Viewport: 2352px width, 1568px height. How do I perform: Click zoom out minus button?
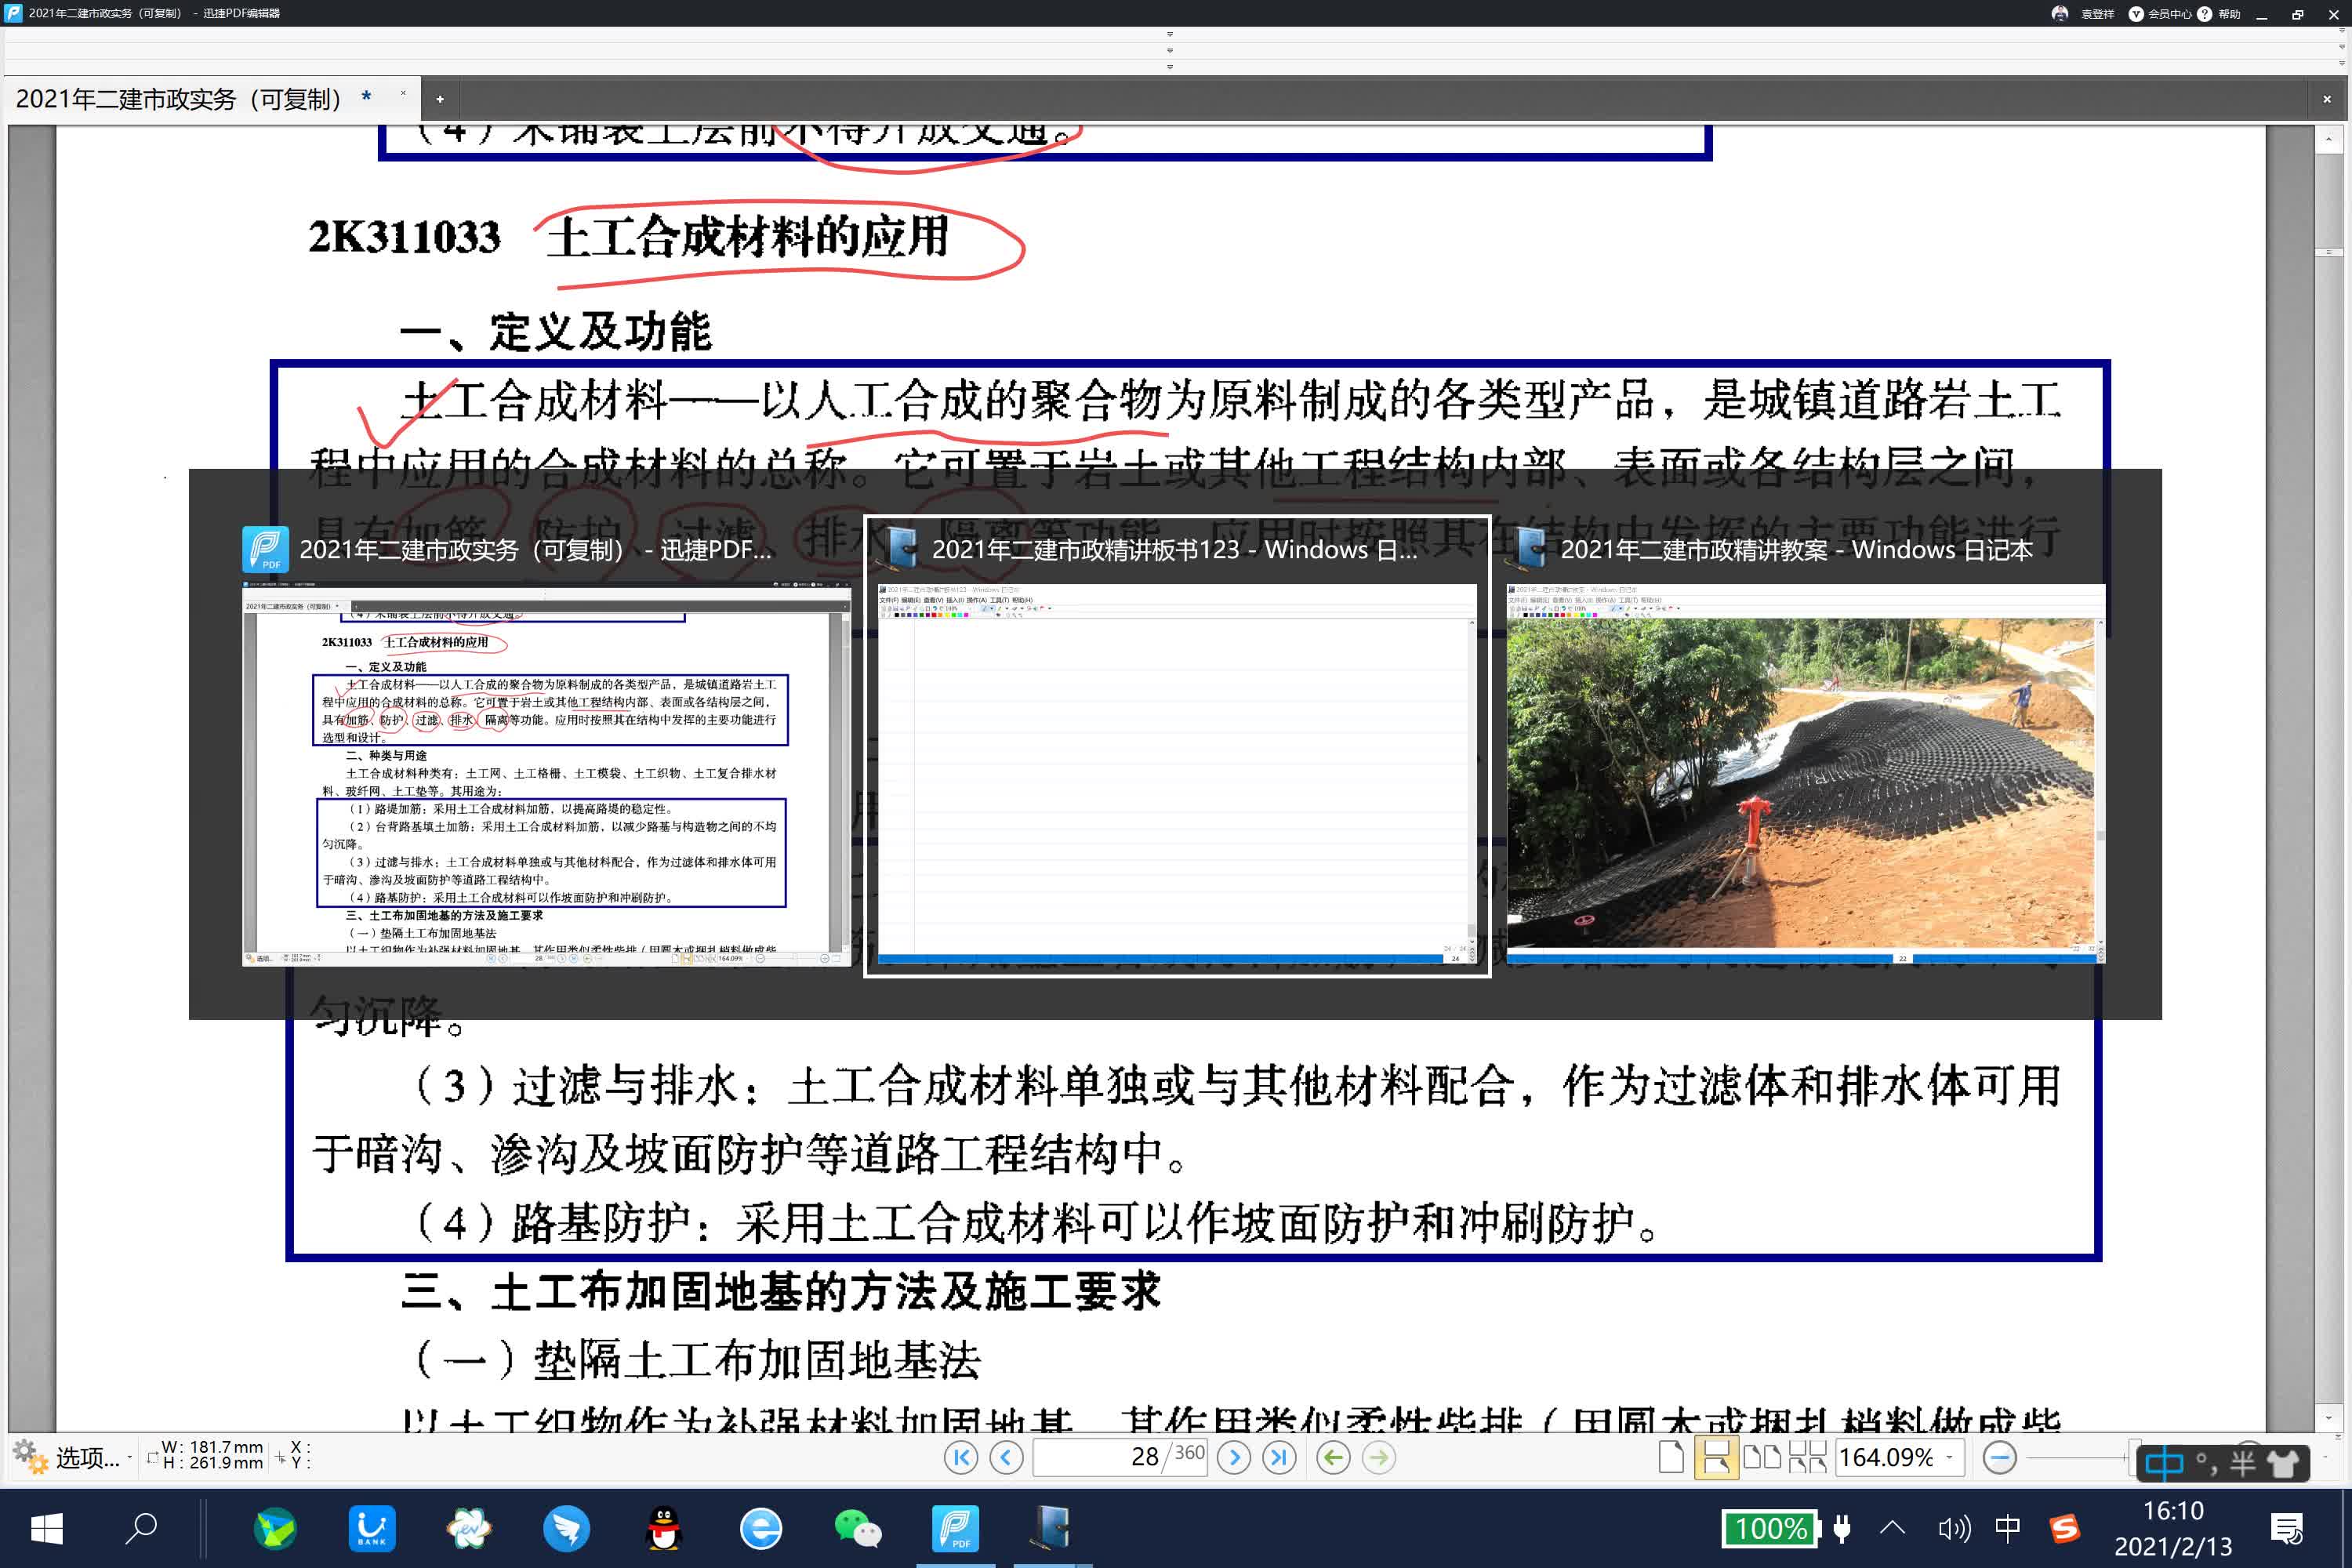[1999, 1457]
